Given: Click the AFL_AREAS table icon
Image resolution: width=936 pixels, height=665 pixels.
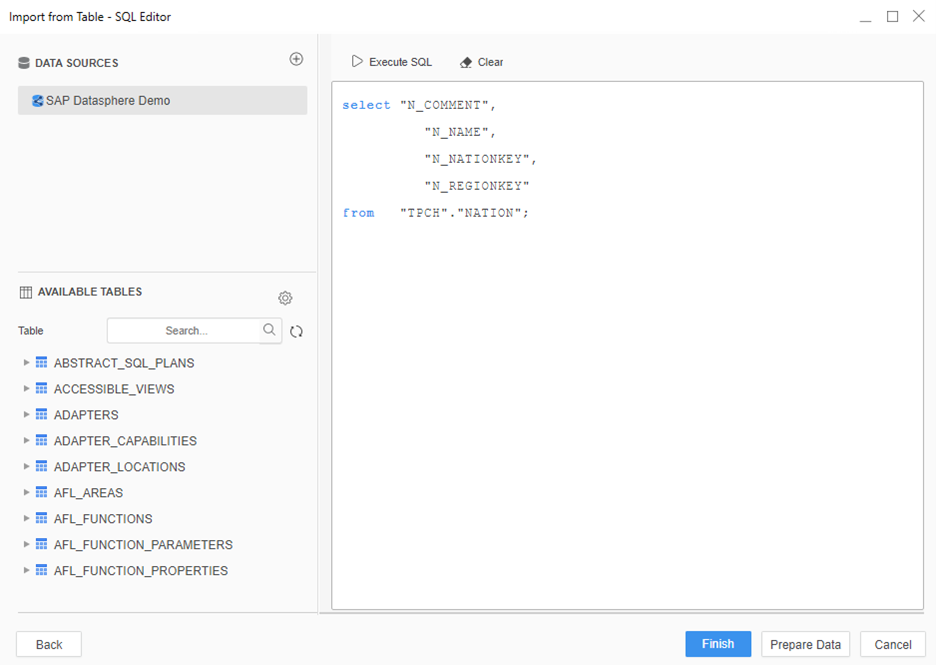Looking at the screenshot, I should pos(42,493).
